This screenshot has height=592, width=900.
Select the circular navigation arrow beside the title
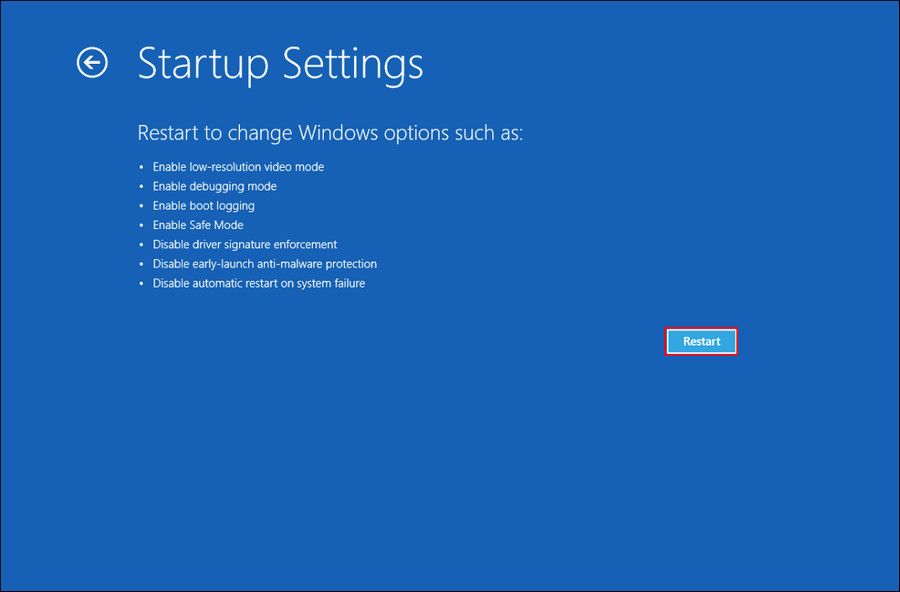tap(93, 64)
